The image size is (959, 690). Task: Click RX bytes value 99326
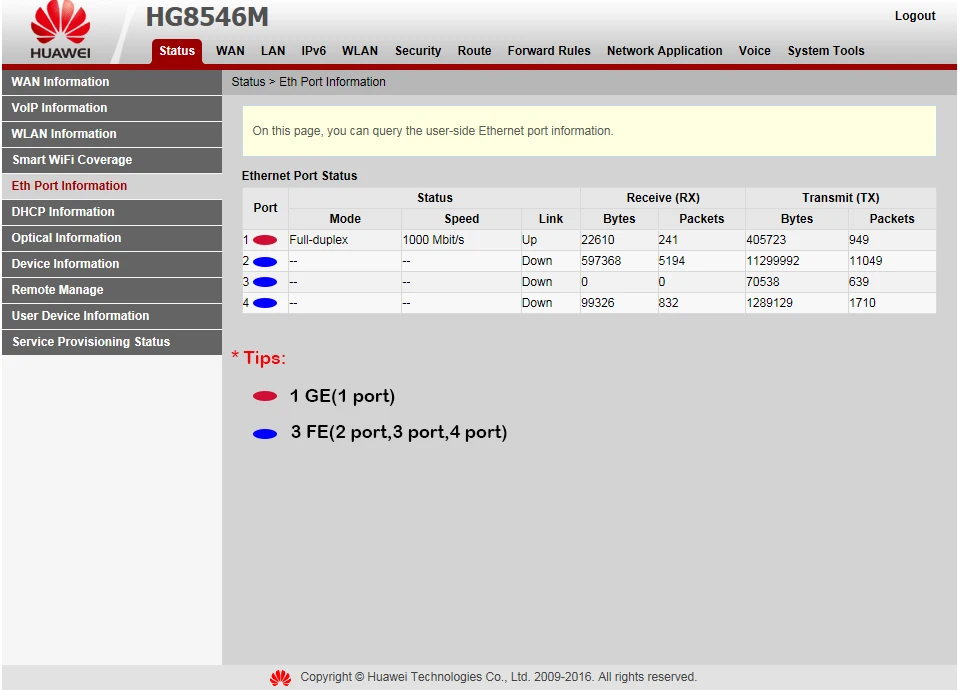[598, 303]
